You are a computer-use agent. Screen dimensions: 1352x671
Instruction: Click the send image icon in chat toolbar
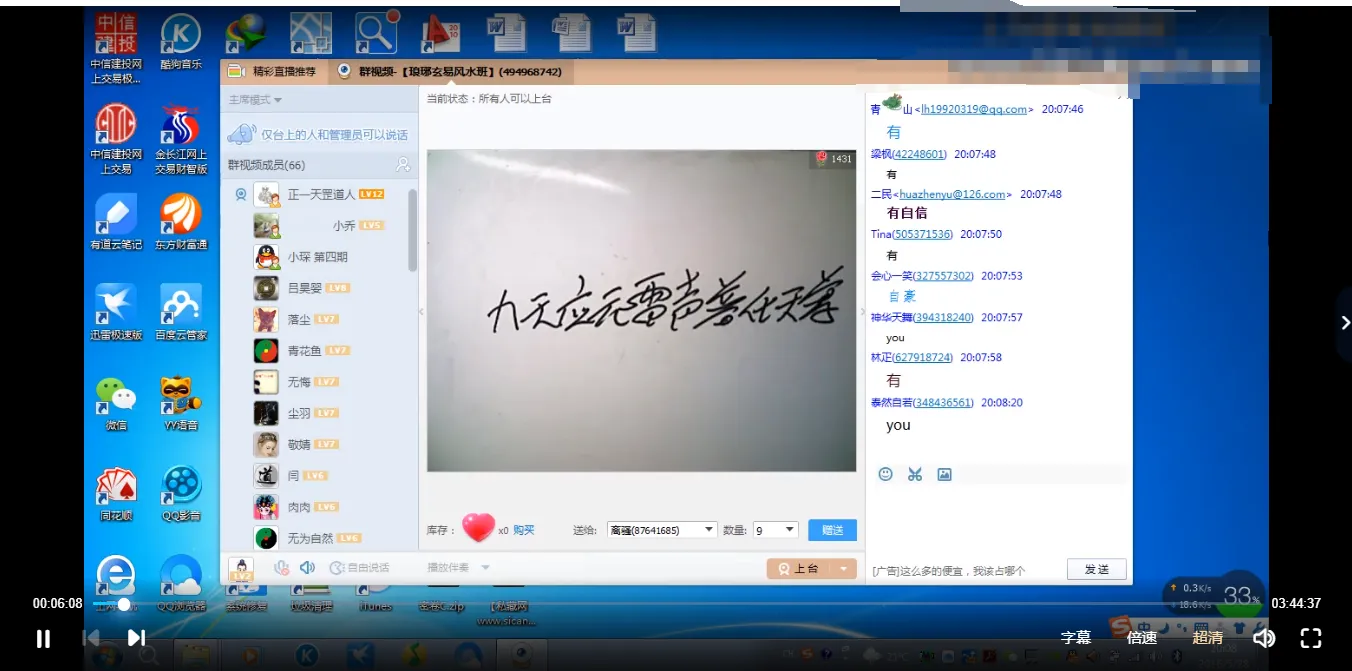coord(944,474)
